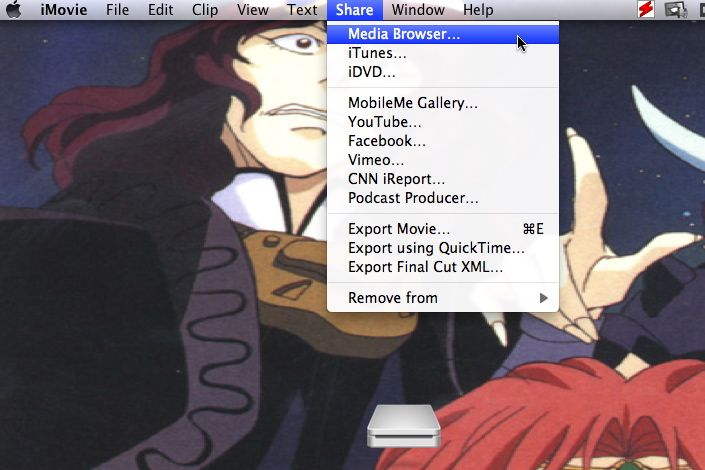Open the Text menu
Viewport: 705px width, 470px height.
[302, 9]
